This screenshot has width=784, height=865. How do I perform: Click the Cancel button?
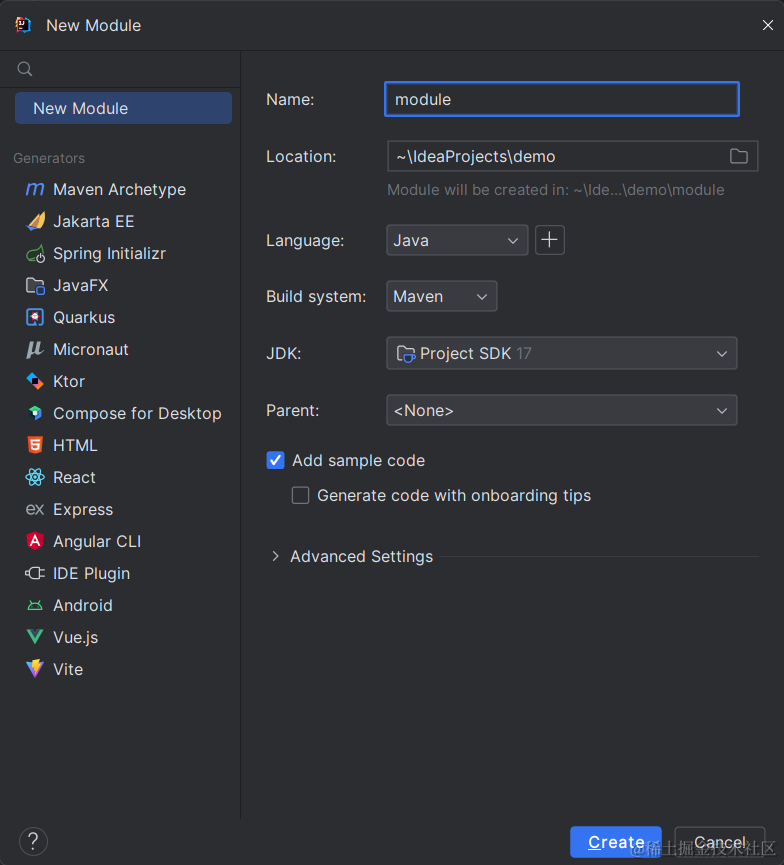pos(719,842)
